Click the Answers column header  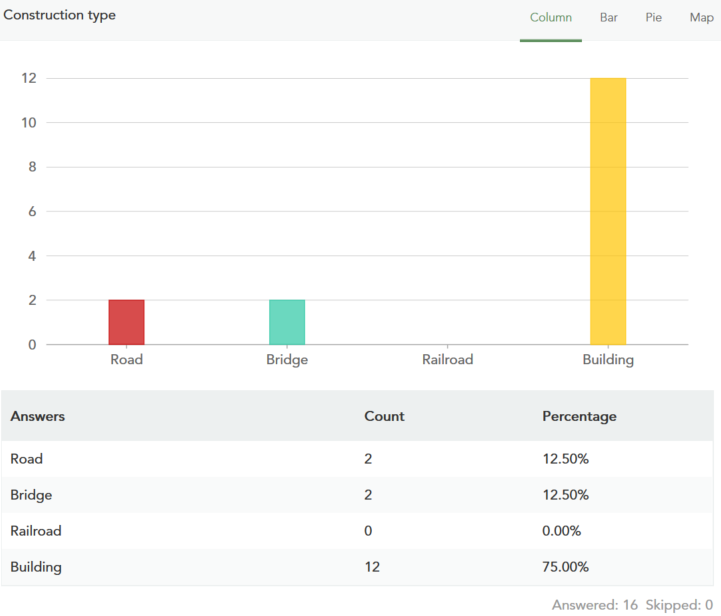38,416
